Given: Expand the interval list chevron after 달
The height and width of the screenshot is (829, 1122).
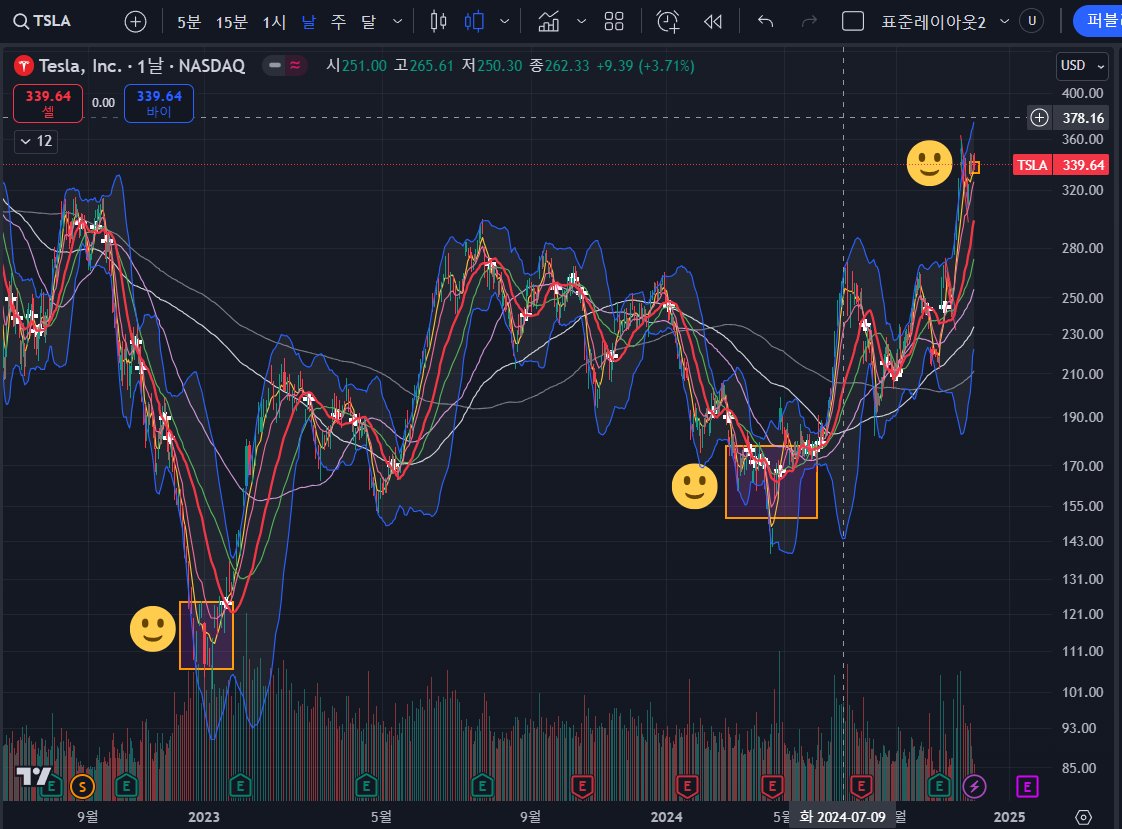Looking at the screenshot, I should point(398,22).
